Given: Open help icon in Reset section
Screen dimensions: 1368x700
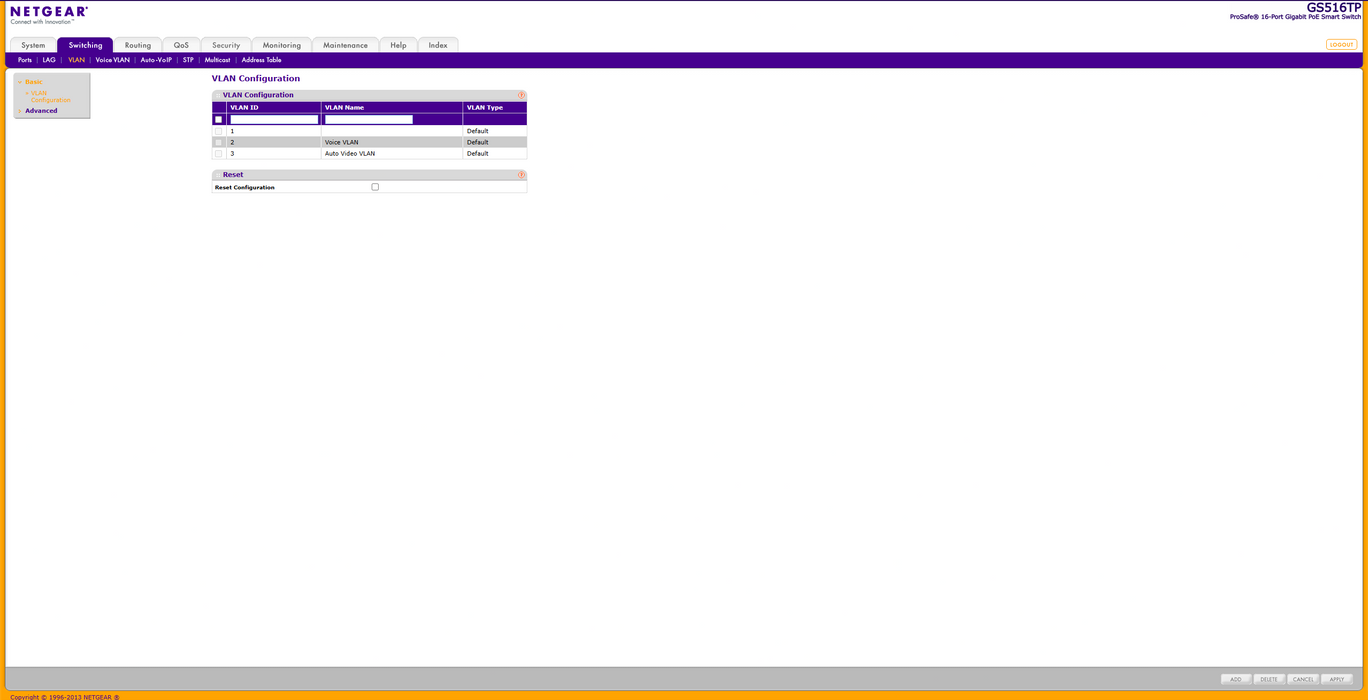Looking at the screenshot, I should coord(521,175).
